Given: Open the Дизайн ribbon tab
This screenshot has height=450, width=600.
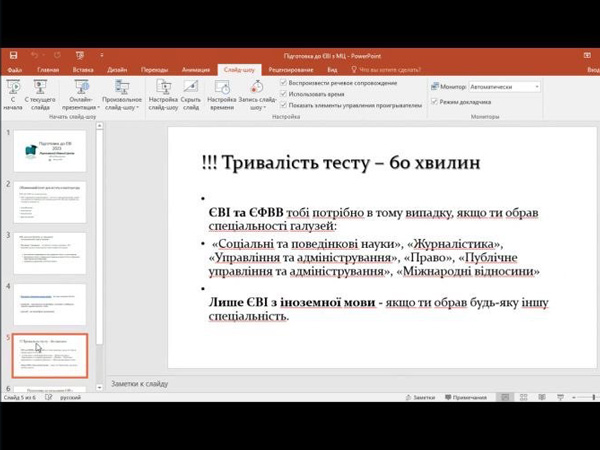Looking at the screenshot, I should point(117,70).
